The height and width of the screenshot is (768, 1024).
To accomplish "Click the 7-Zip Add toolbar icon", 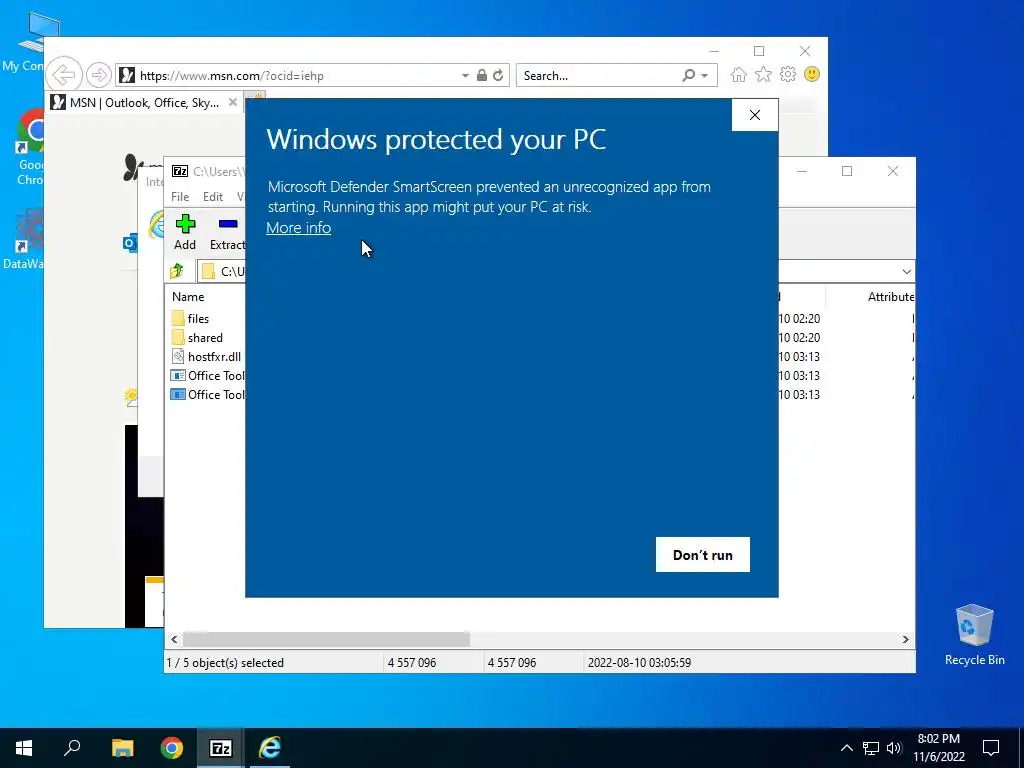I will coord(185,232).
